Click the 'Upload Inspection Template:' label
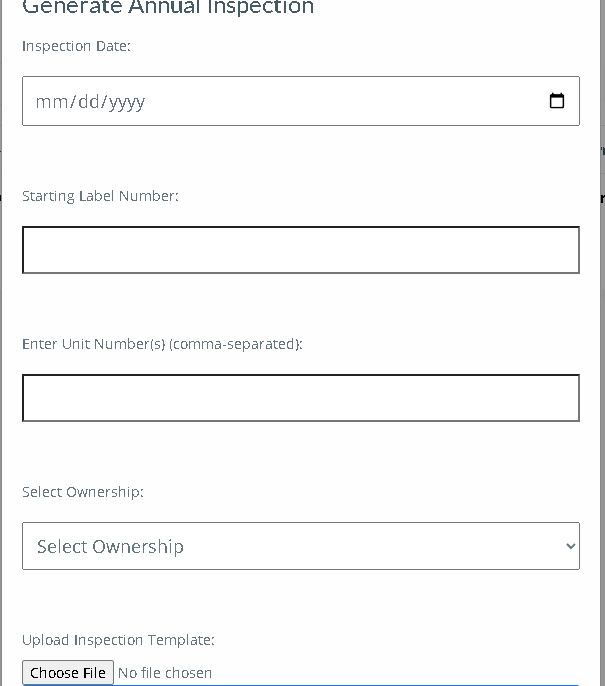Screen dimensions: 605x686 [118, 640]
